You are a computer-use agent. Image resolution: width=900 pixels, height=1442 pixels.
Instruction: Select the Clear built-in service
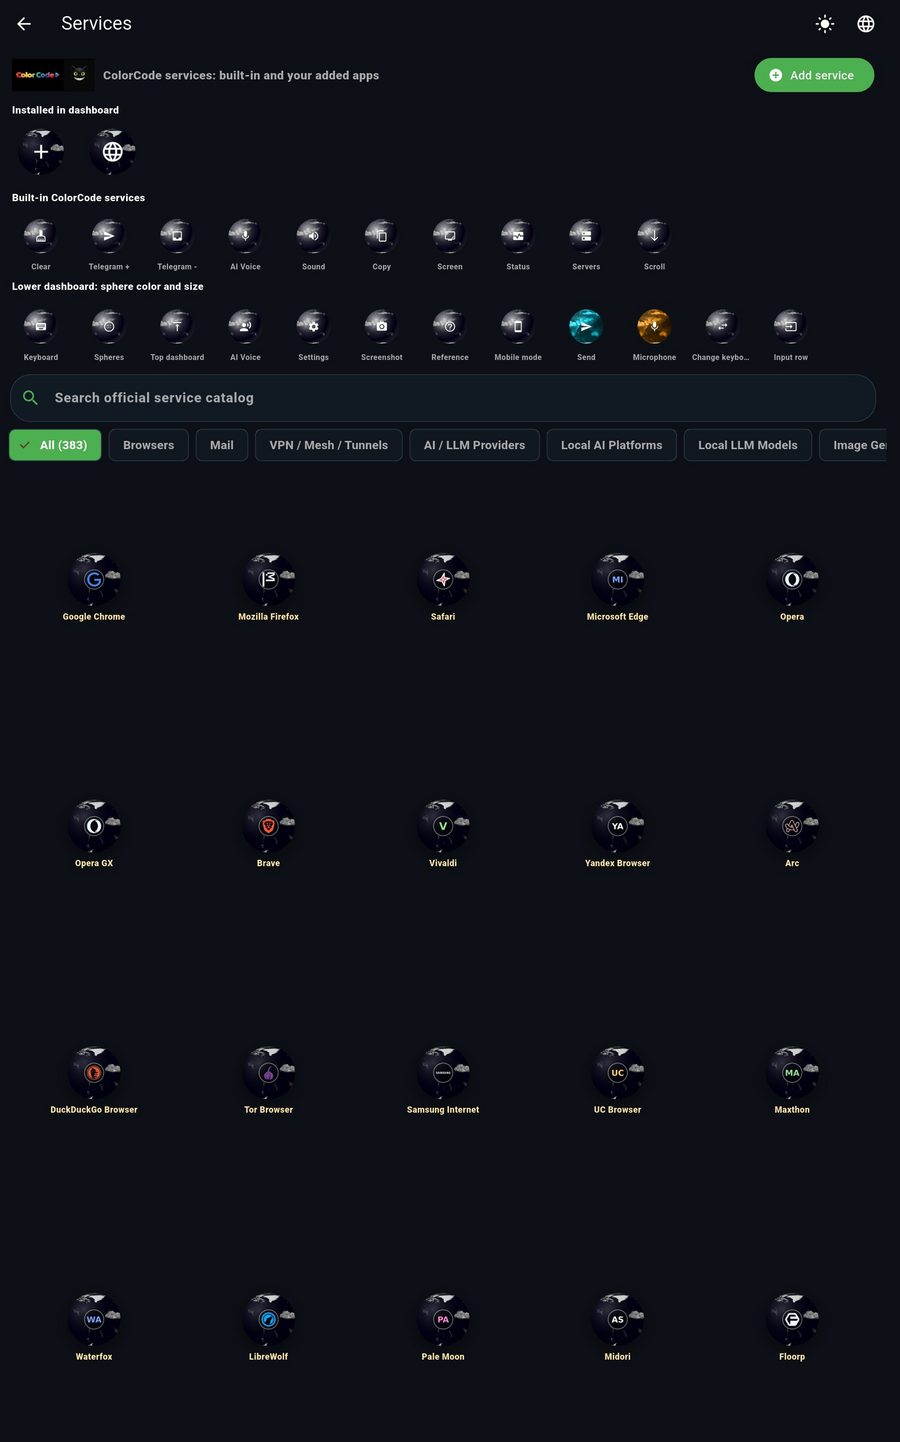41,236
